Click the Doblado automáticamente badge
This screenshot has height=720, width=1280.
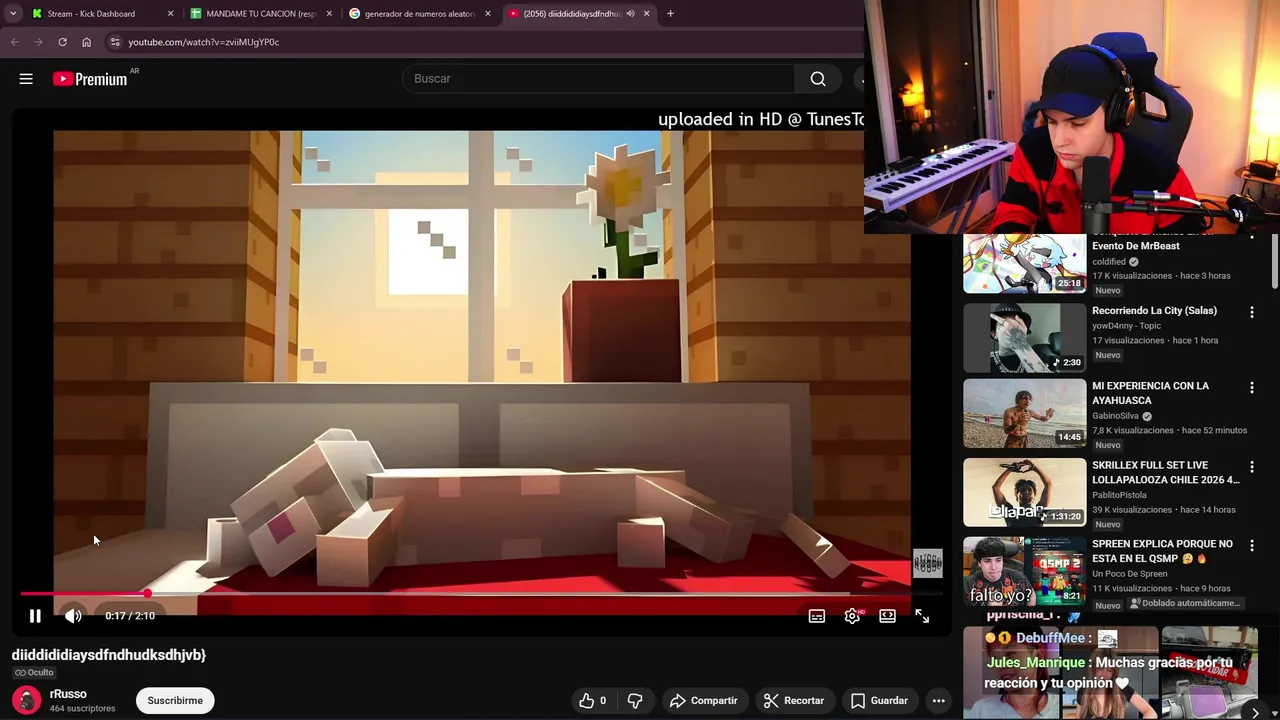[1185, 604]
